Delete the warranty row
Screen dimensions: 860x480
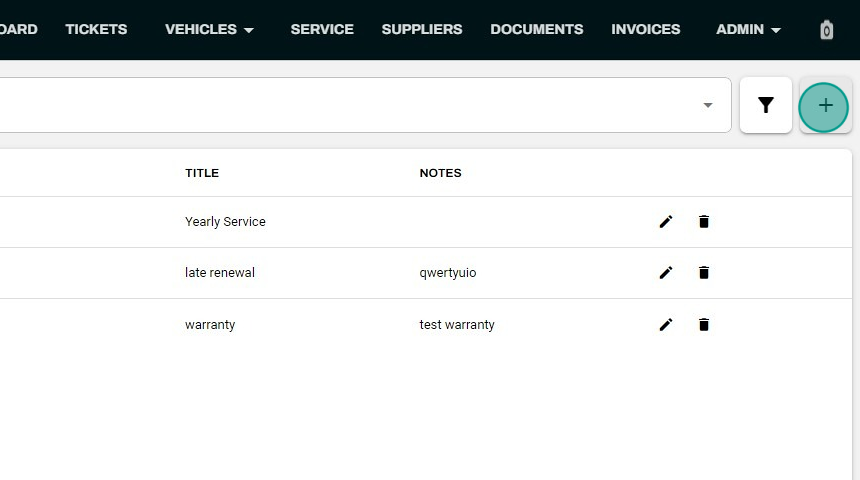pos(704,325)
